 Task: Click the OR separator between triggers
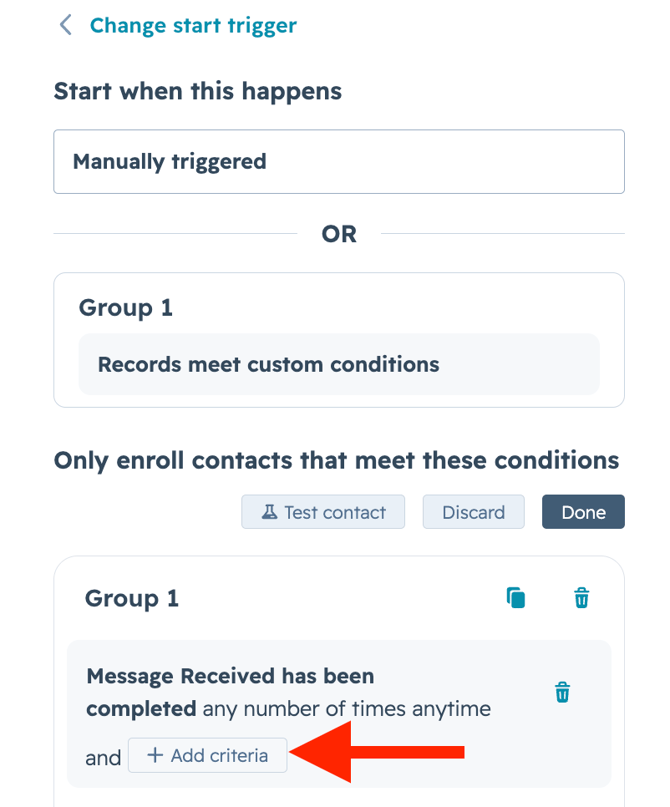pos(339,234)
